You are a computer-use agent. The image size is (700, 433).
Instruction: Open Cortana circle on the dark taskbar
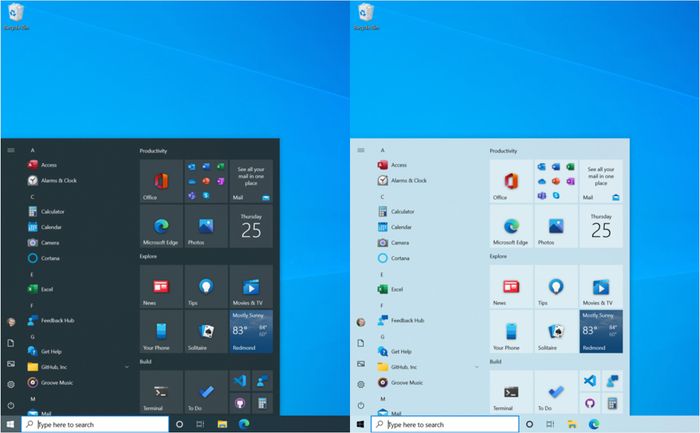(x=179, y=424)
